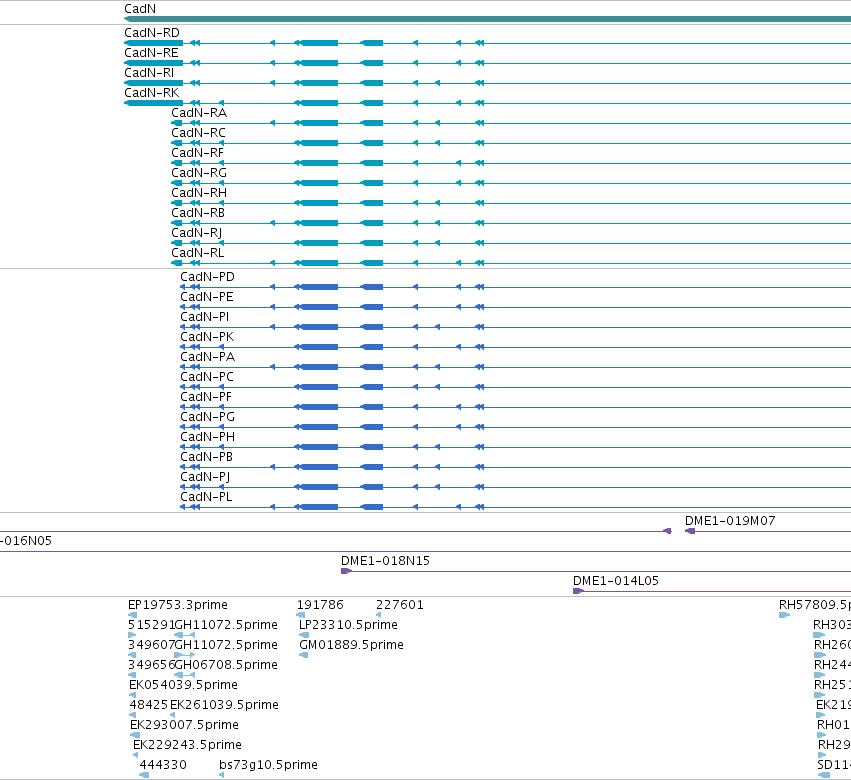Click the arrow glyph under GM01889.5prime
The image size is (851, 780).
(x=304, y=655)
